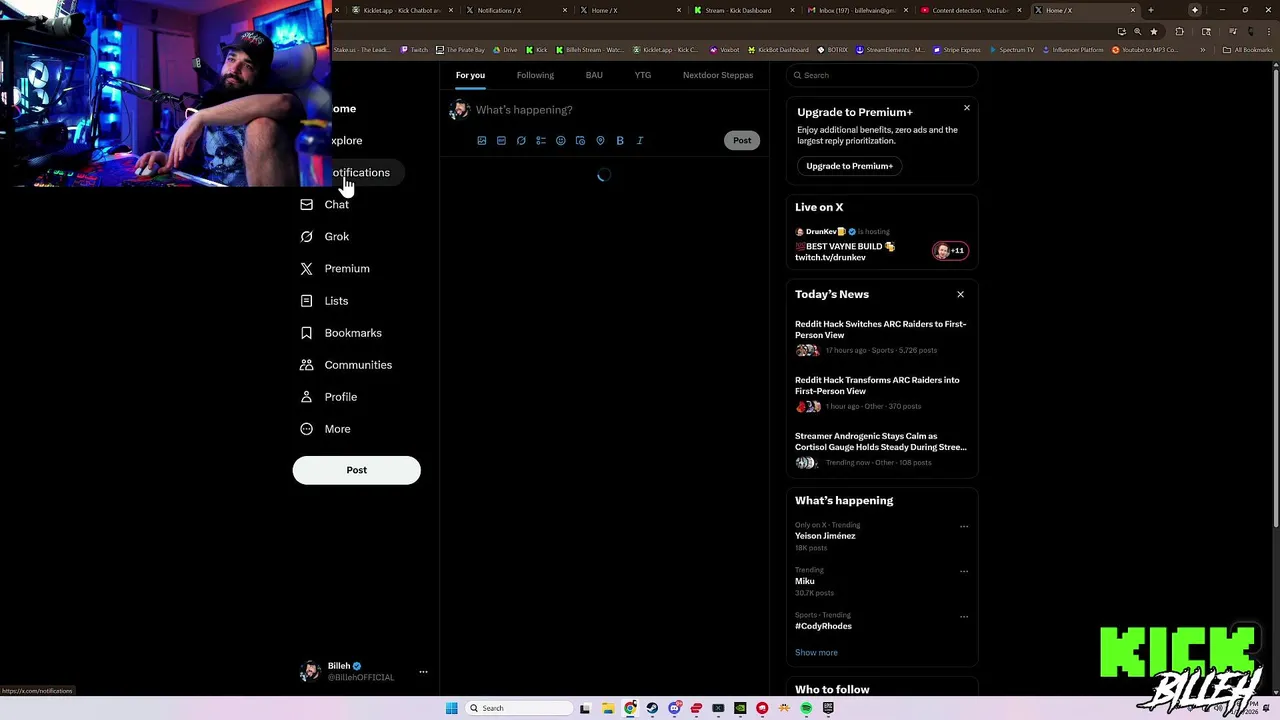Open Communities in the sidebar
Screen dimensions: 1280x720
(346, 364)
